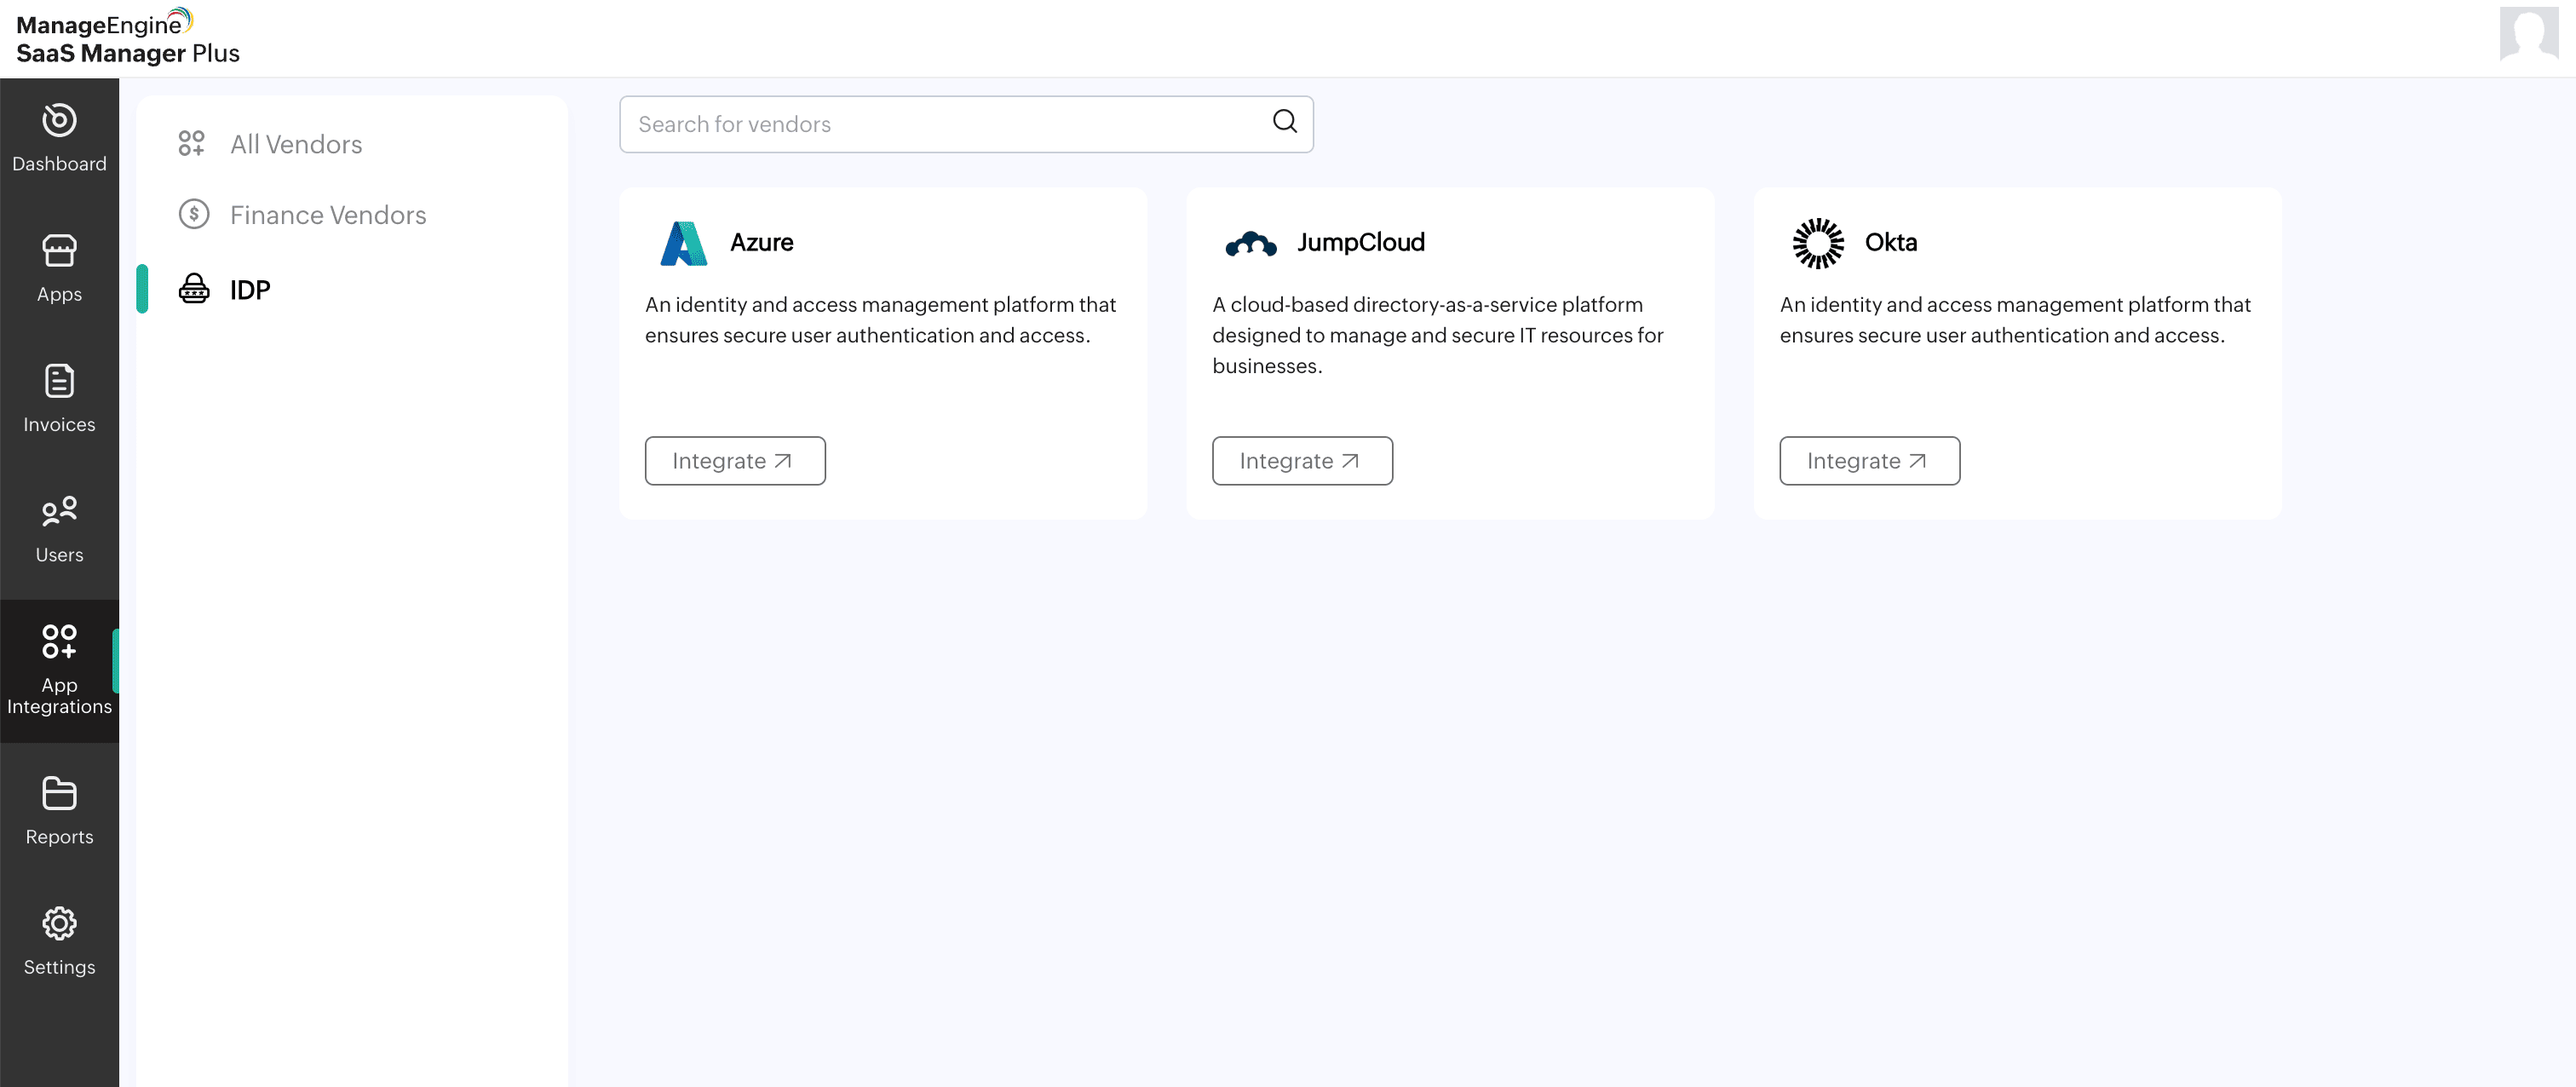Integrate JumpCloud directory service
Viewport: 2576px width, 1087px height.
(1302, 460)
